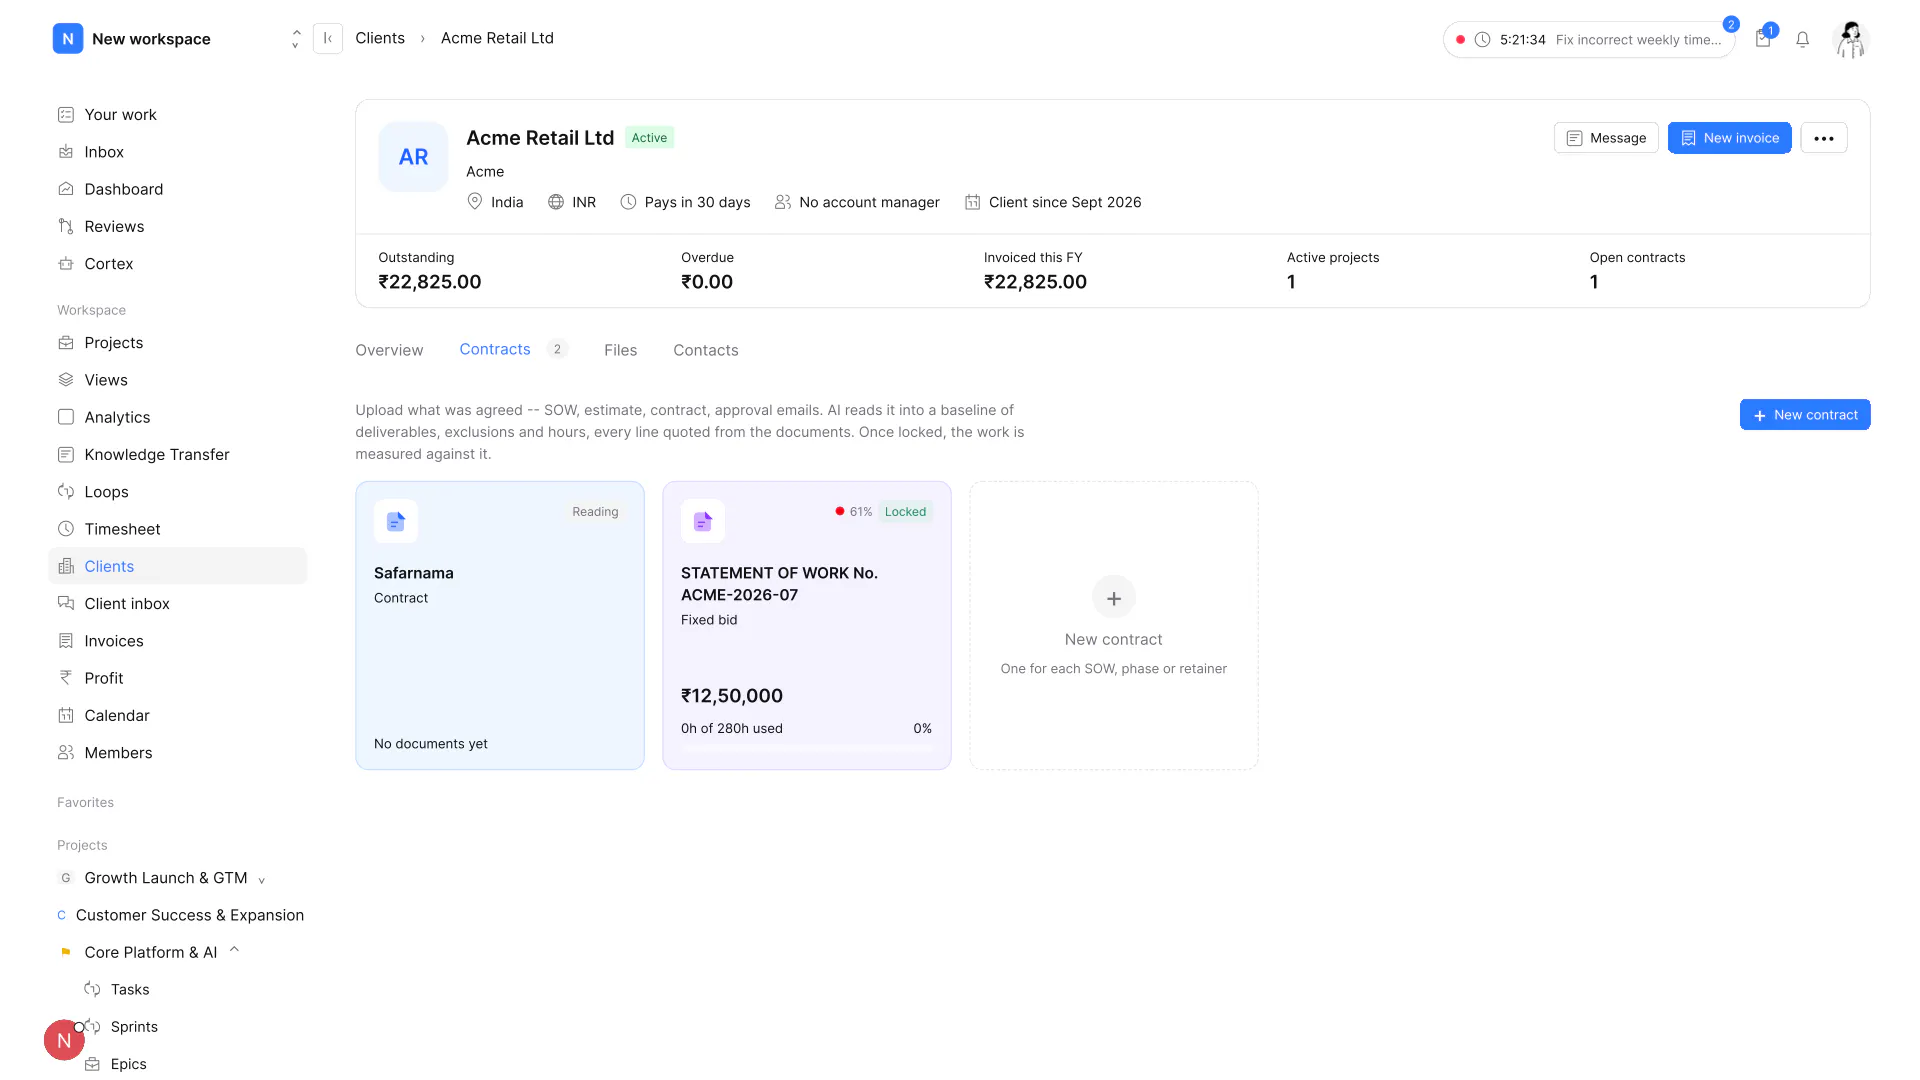This screenshot has height=1080, width=1920.
Task: Open the Safarnama contract card
Action: (500, 626)
